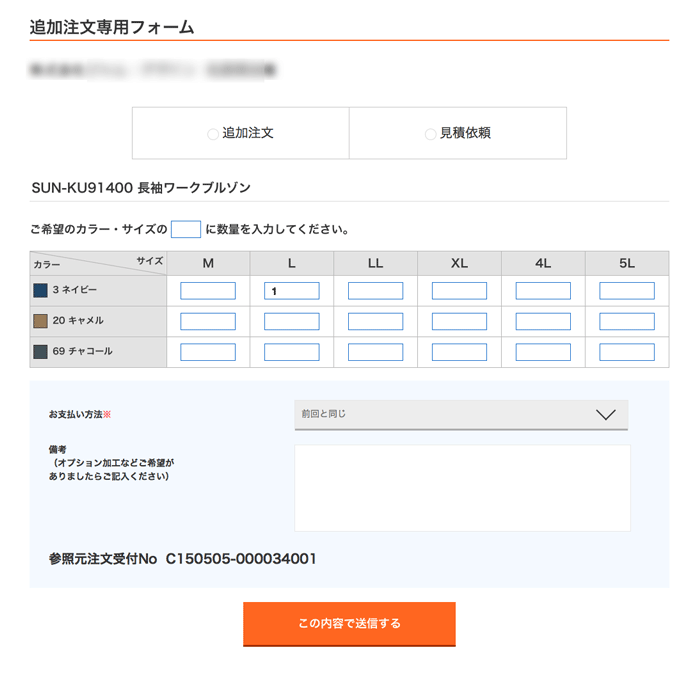Focus the navy size 4L quantity field
The image size is (700, 673).
pyautogui.click(x=543, y=291)
